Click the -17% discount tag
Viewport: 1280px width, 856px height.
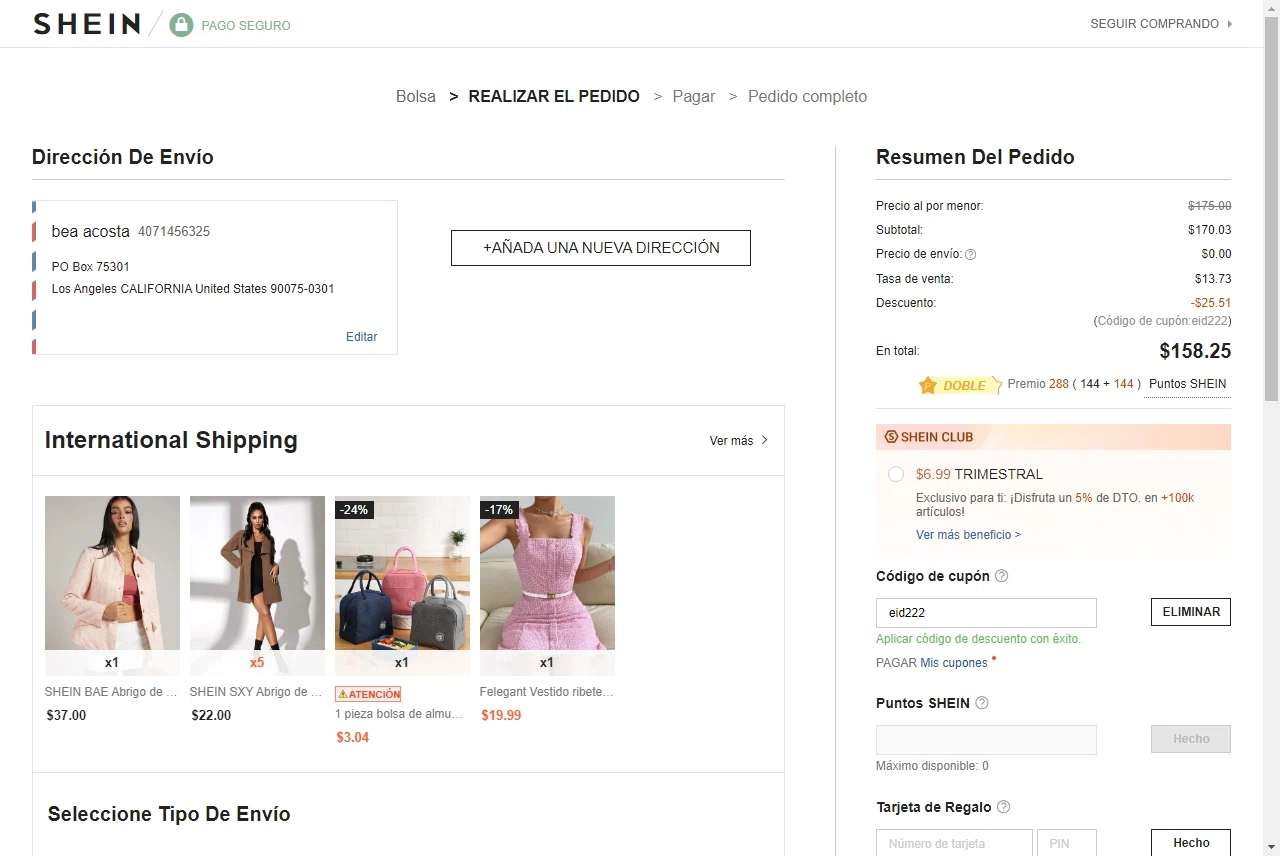[x=499, y=509]
